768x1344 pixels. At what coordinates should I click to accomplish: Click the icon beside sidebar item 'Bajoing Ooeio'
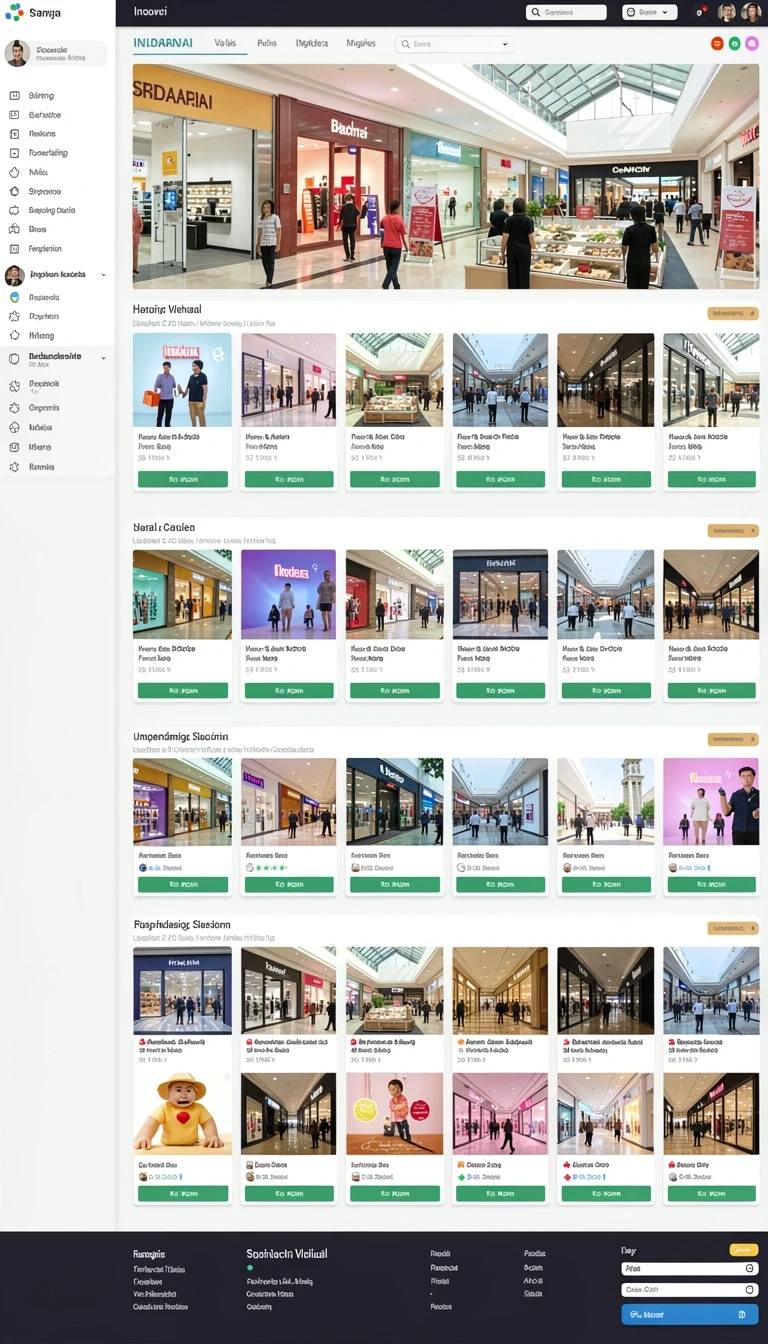coord(14,210)
